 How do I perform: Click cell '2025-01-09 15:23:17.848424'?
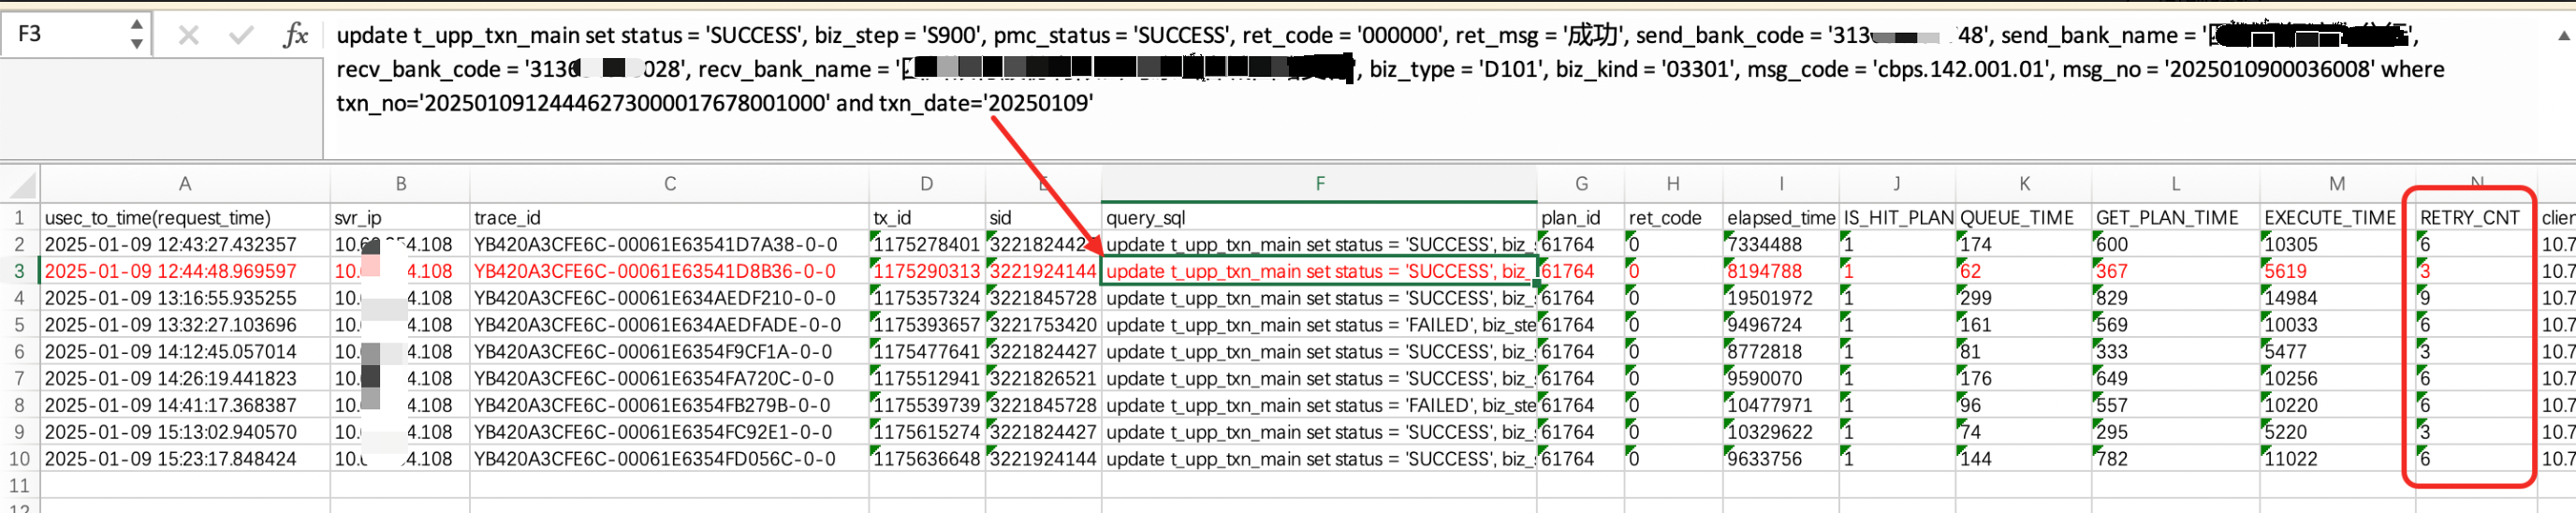185,459
